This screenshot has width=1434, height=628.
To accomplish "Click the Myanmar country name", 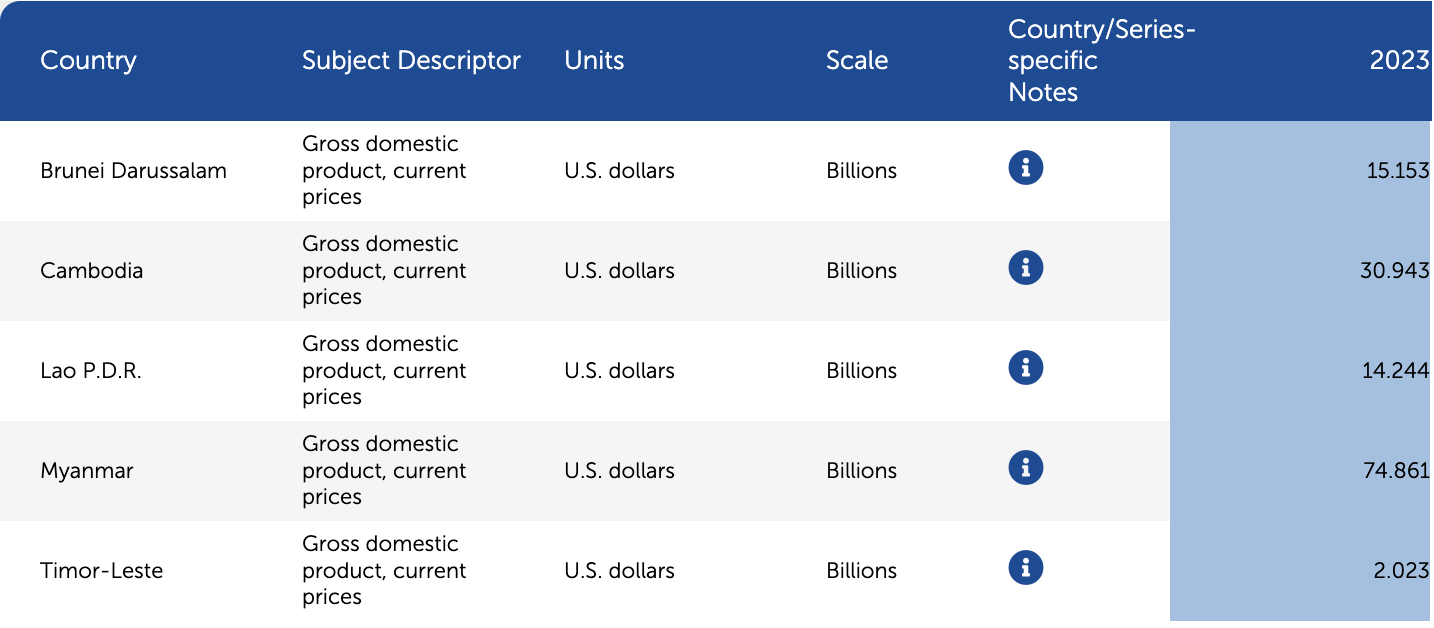I will coord(87,471).
